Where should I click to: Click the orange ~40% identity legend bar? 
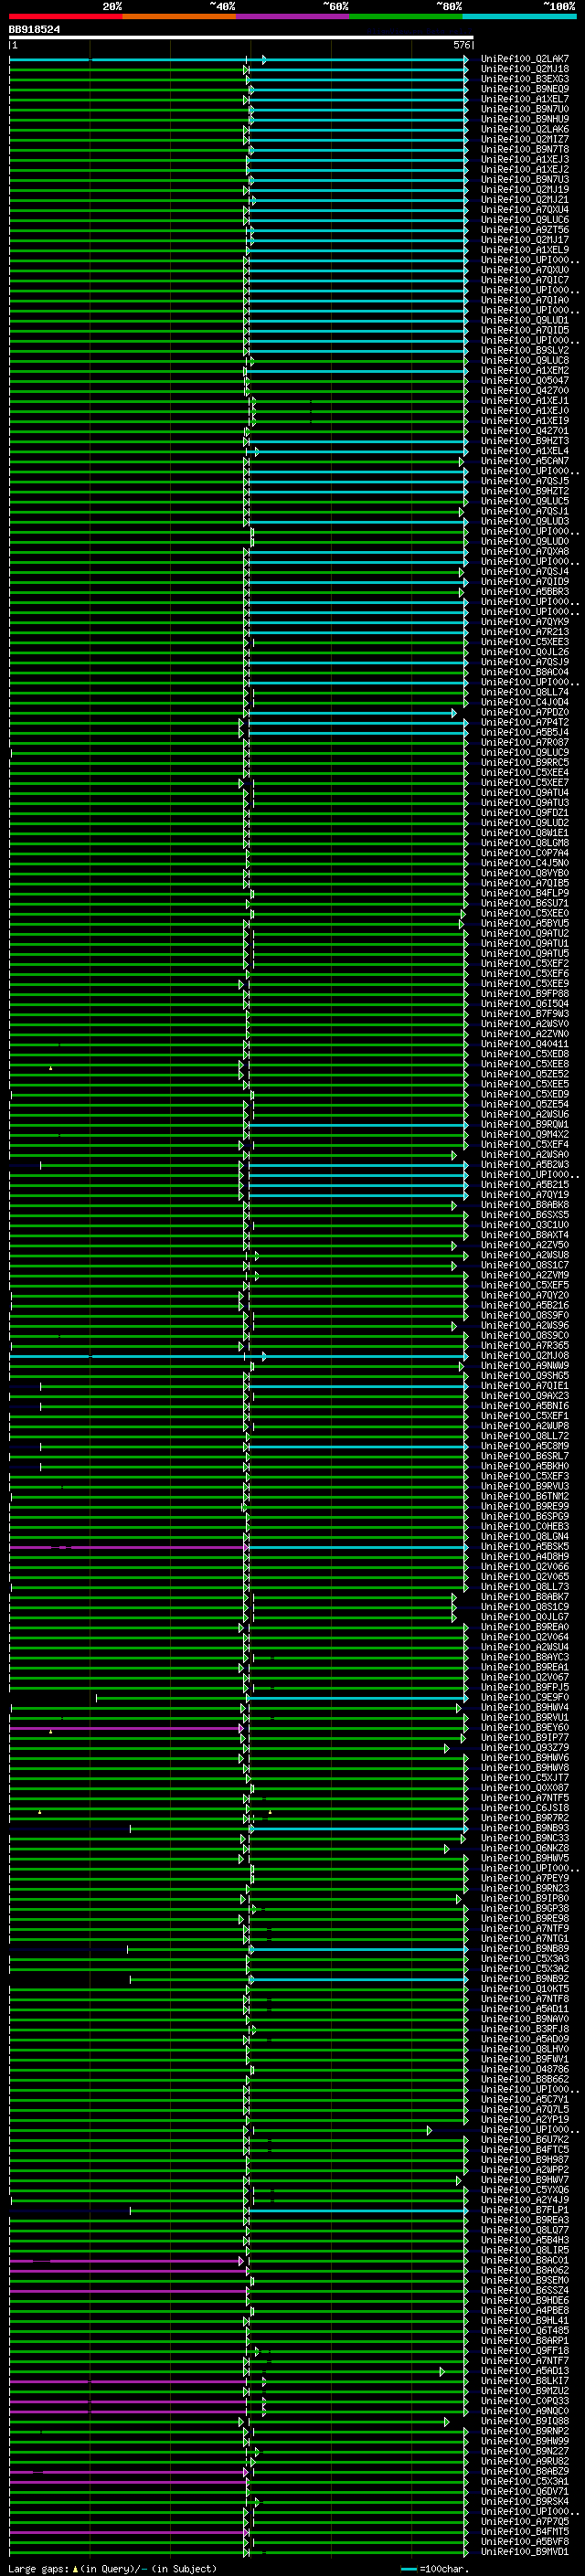tap(179, 16)
